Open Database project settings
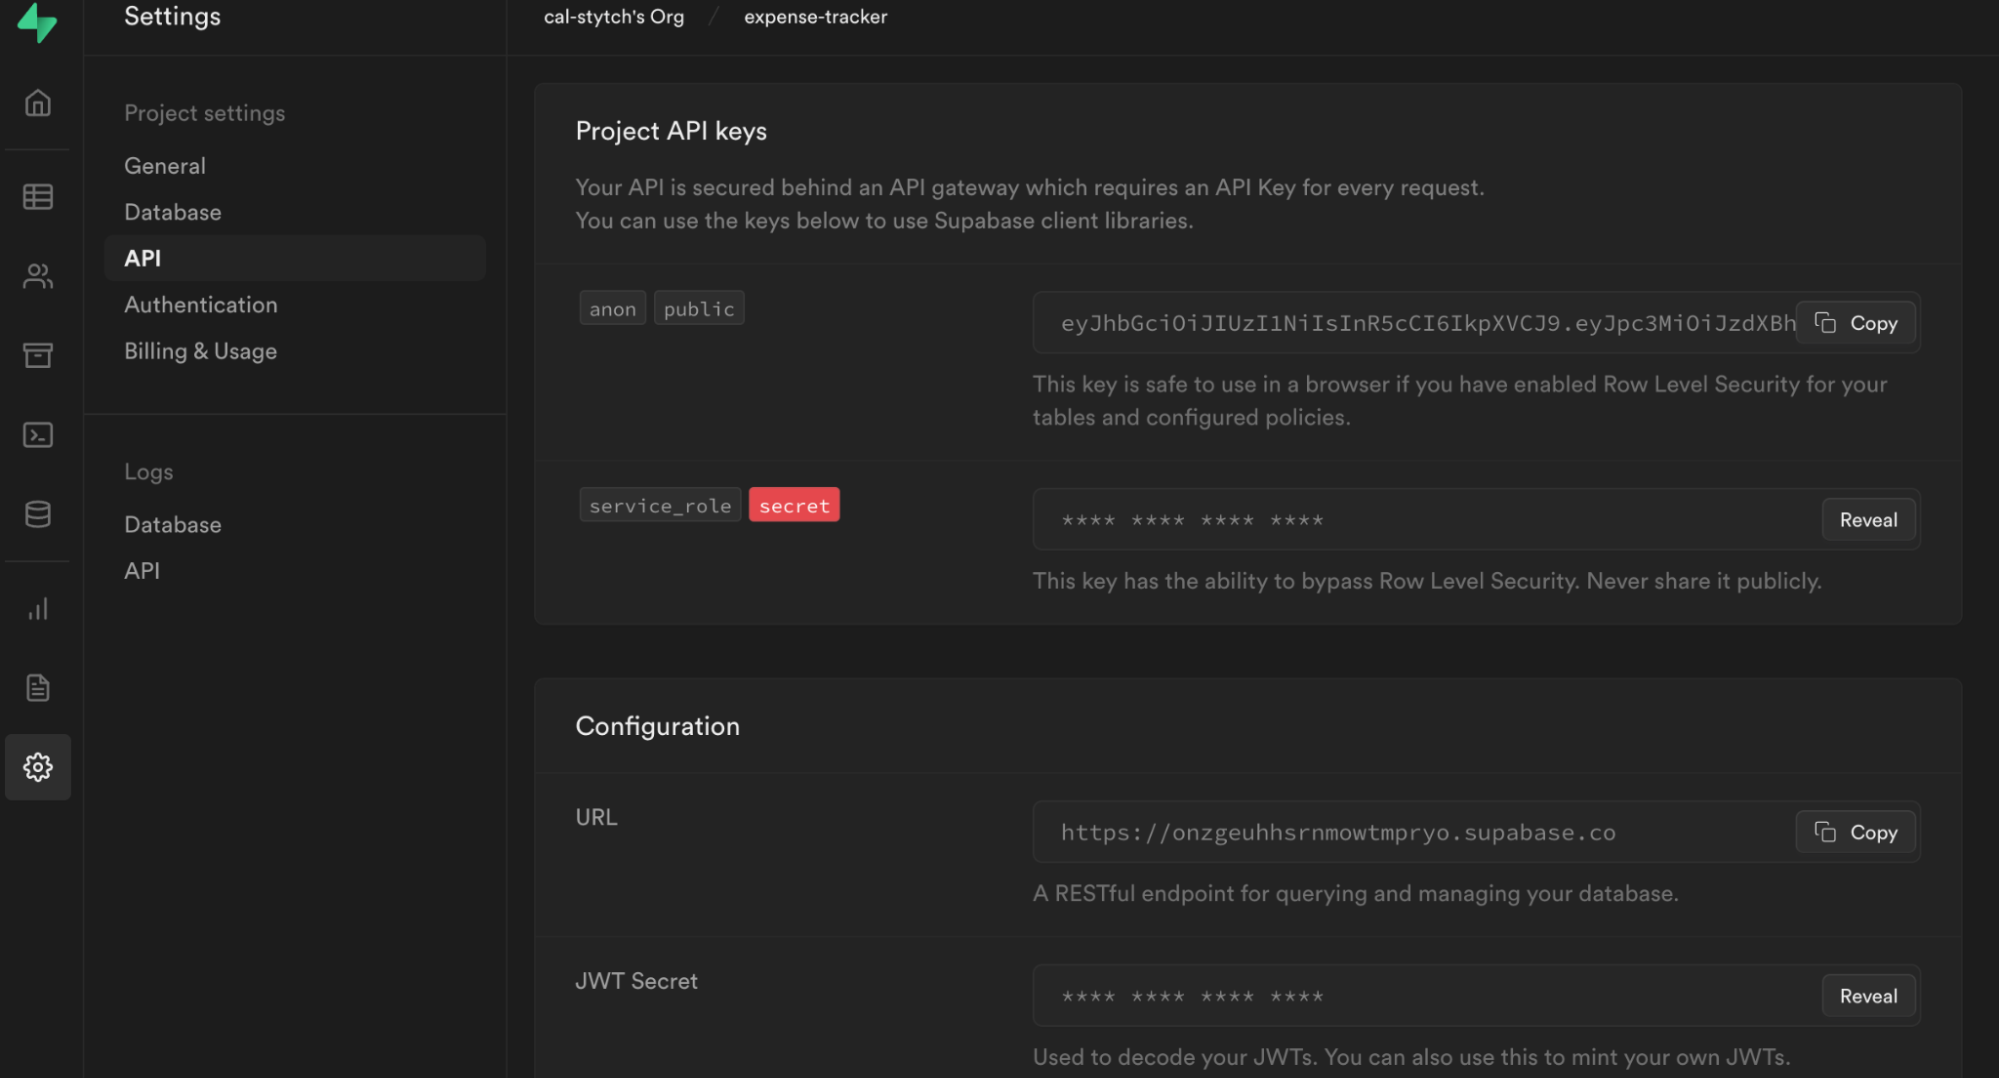This screenshot has width=1999, height=1078. (x=173, y=212)
